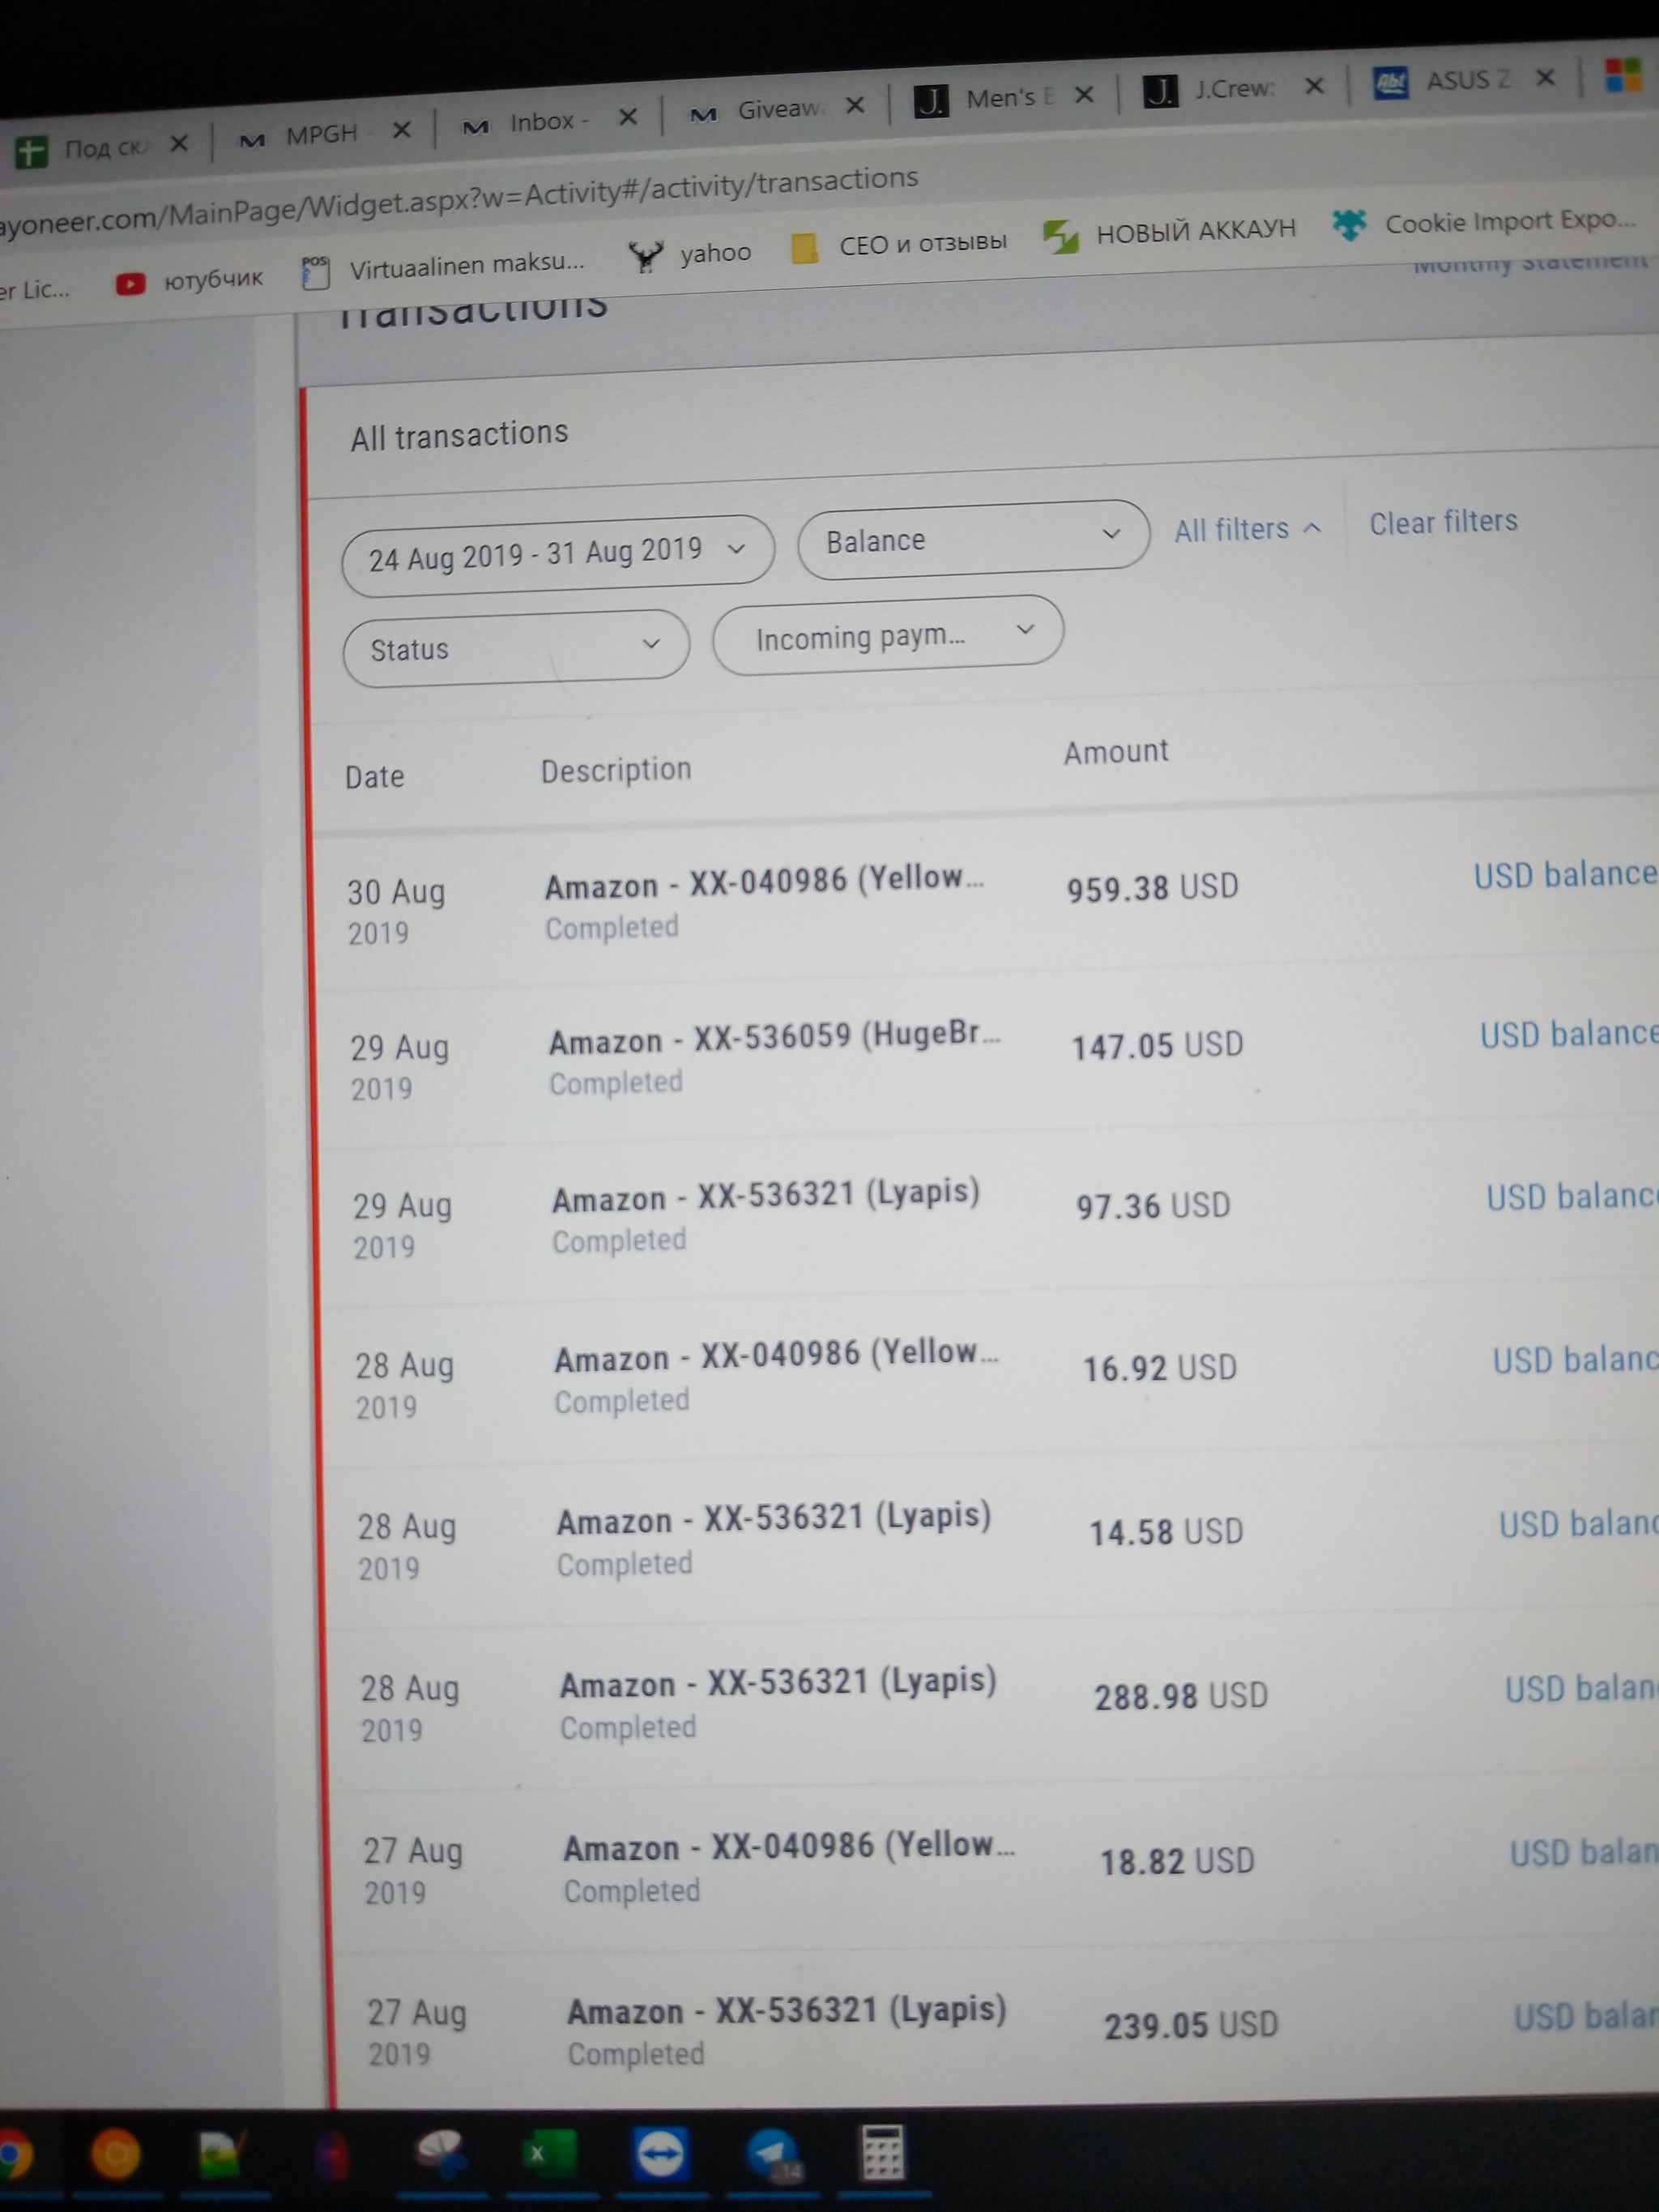Click the Amount column header
The width and height of the screenshot is (1659, 2212).
tap(1116, 752)
